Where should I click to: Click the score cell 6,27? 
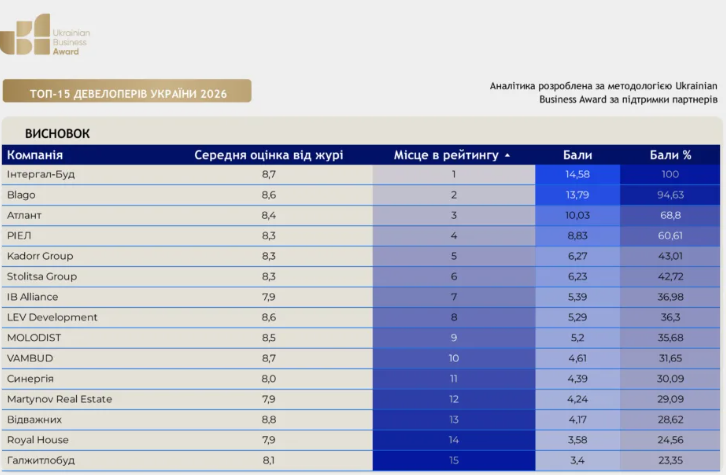(x=577, y=256)
